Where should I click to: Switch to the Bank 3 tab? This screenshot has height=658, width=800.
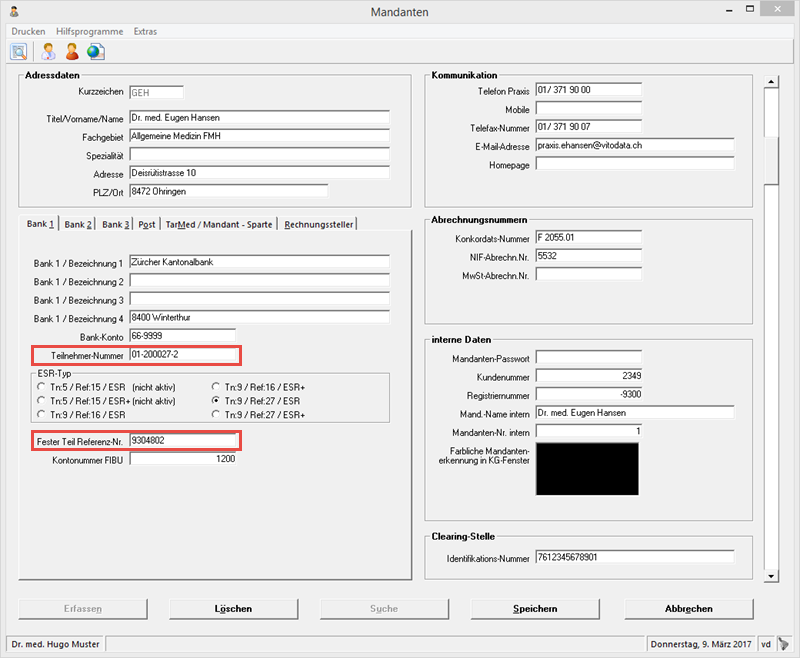tap(115, 224)
